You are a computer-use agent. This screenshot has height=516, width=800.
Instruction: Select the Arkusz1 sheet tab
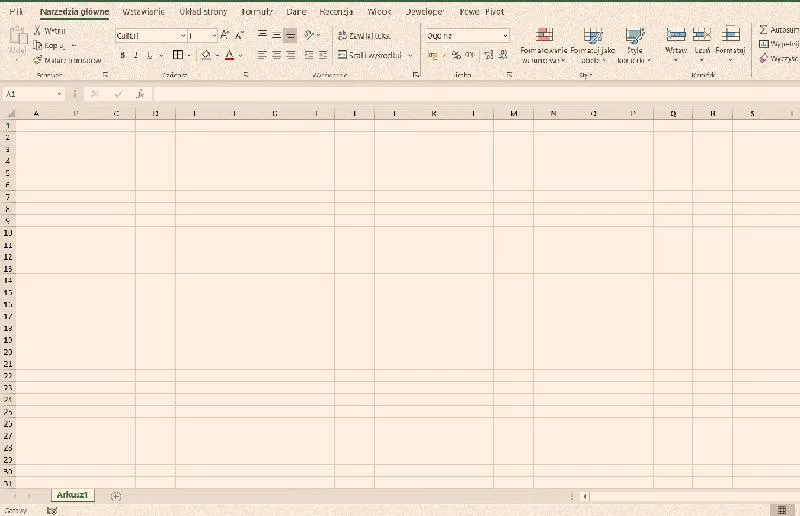click(x=72, y=495)
